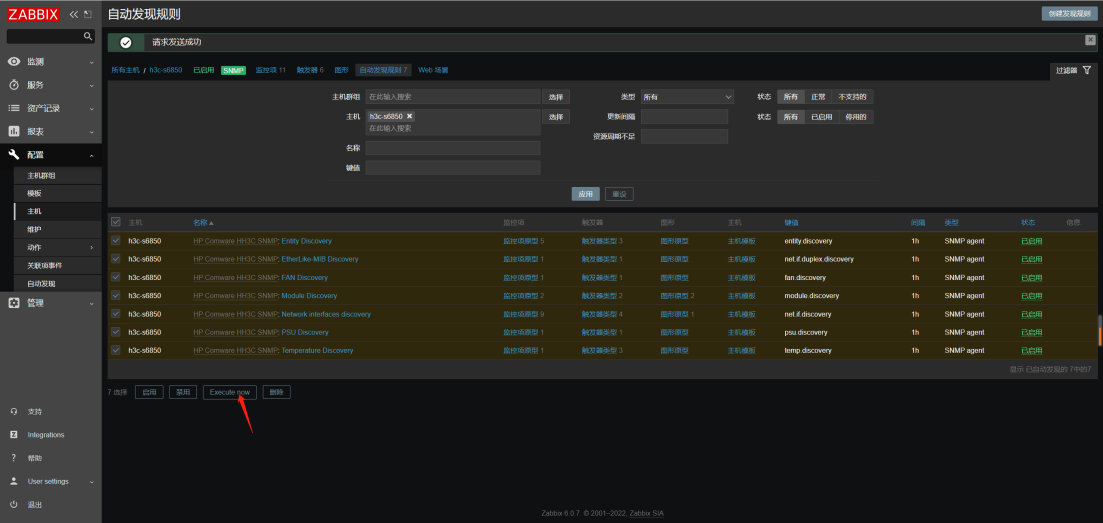
Task: Click the 更新间隔 input field
Action: point(684,117)
